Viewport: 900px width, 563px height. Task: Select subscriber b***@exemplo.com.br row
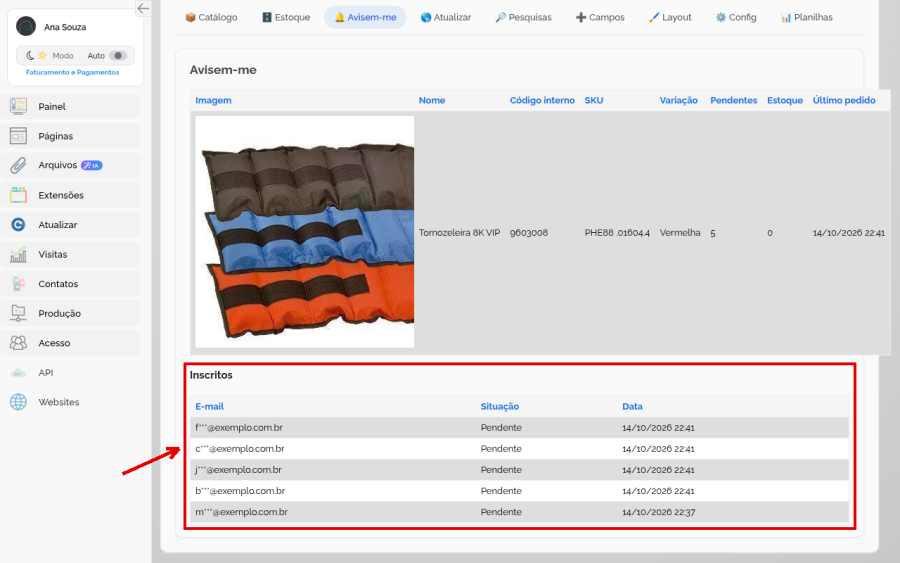coord(519,491)
